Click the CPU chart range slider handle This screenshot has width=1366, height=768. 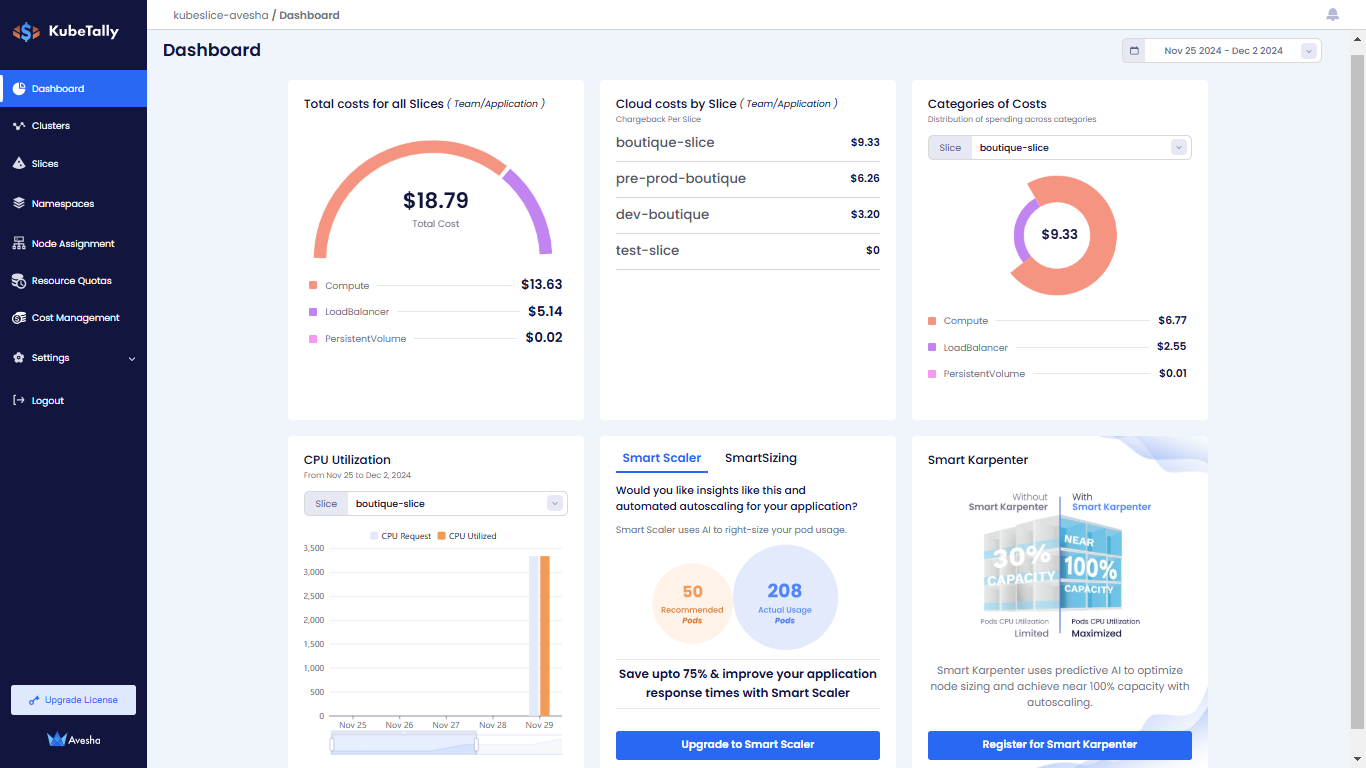[x=476, y=744]
